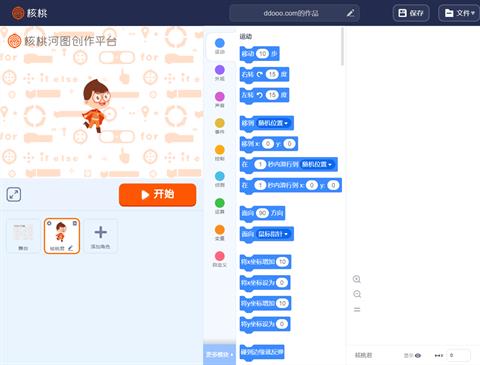Click value 10 in change y block
This screenshot has width=480, height=365.
coord(282,303)
